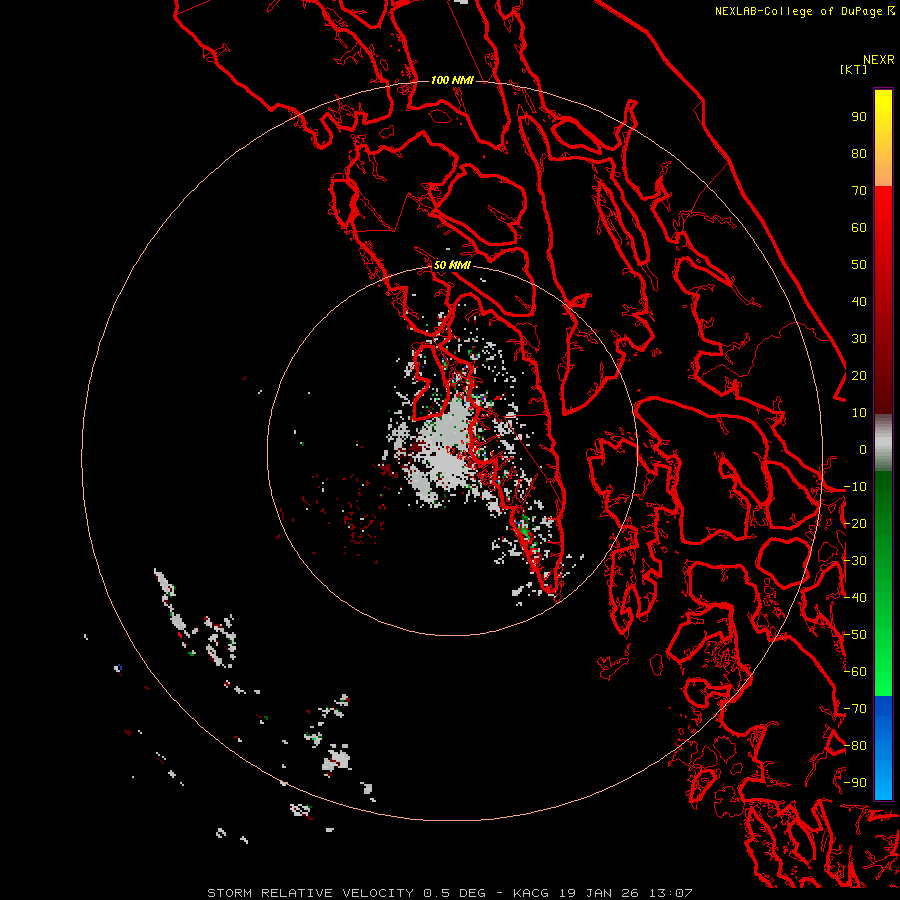900x900 pixels.
Task: Click the 19 JAN 26 date text
Action: [600, 893]
